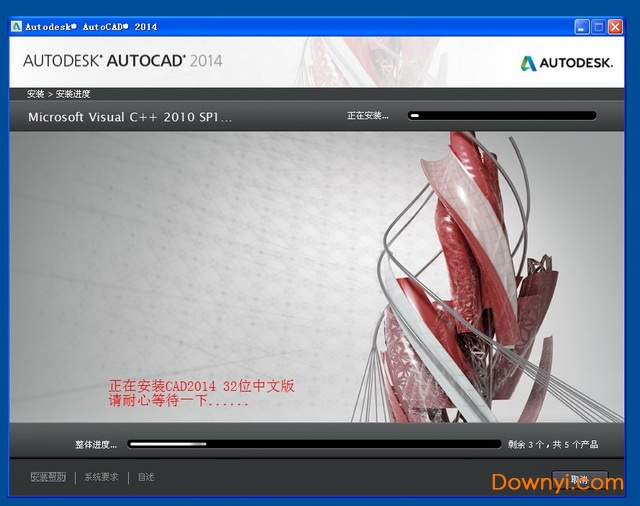Click the 正在安装 component progress bar
The width and height of the screenshot is (640, 506).
point(502,116)
